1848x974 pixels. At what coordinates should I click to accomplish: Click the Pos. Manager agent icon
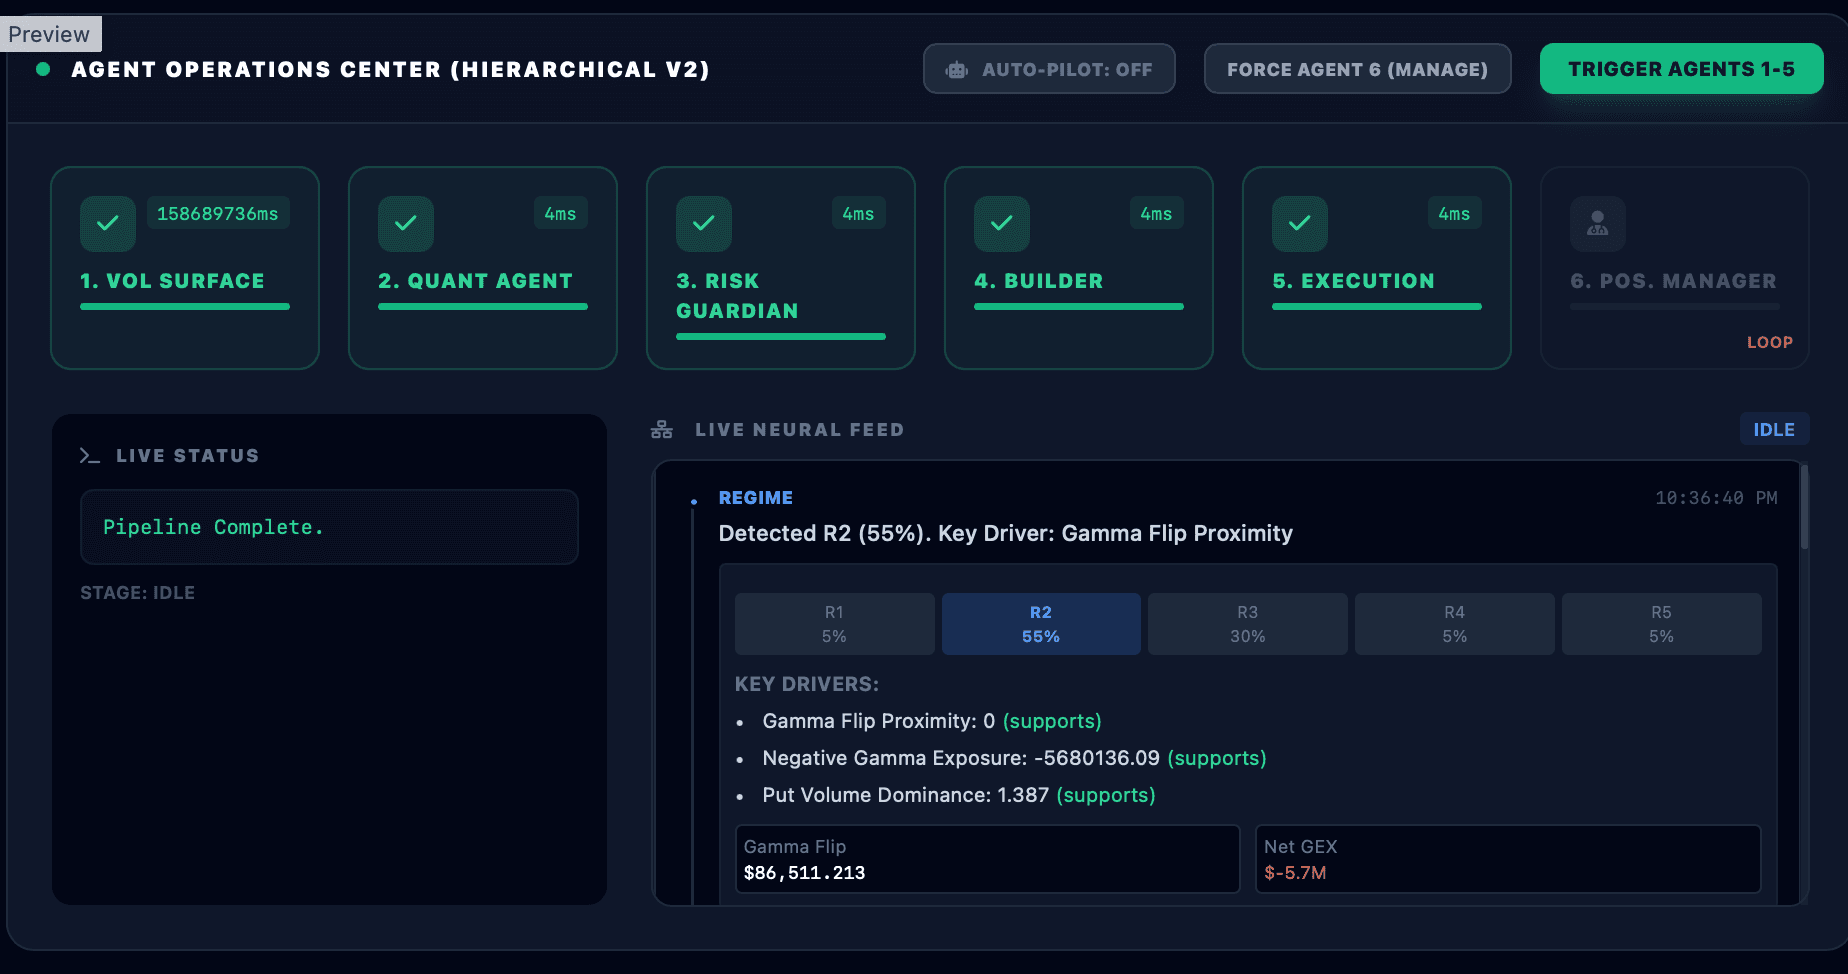[x=1597, y=223]
